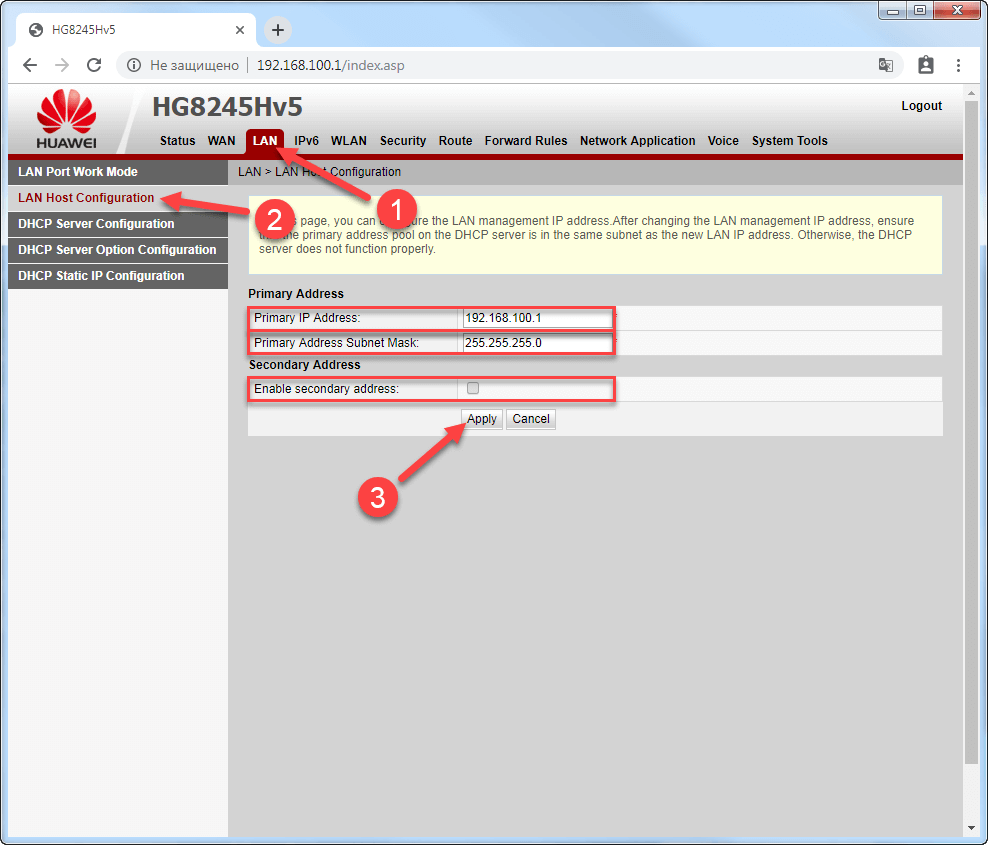This screenshot has height=845, width=988.
Task: Open the Chrome profile icon
Action: point(925,64)
